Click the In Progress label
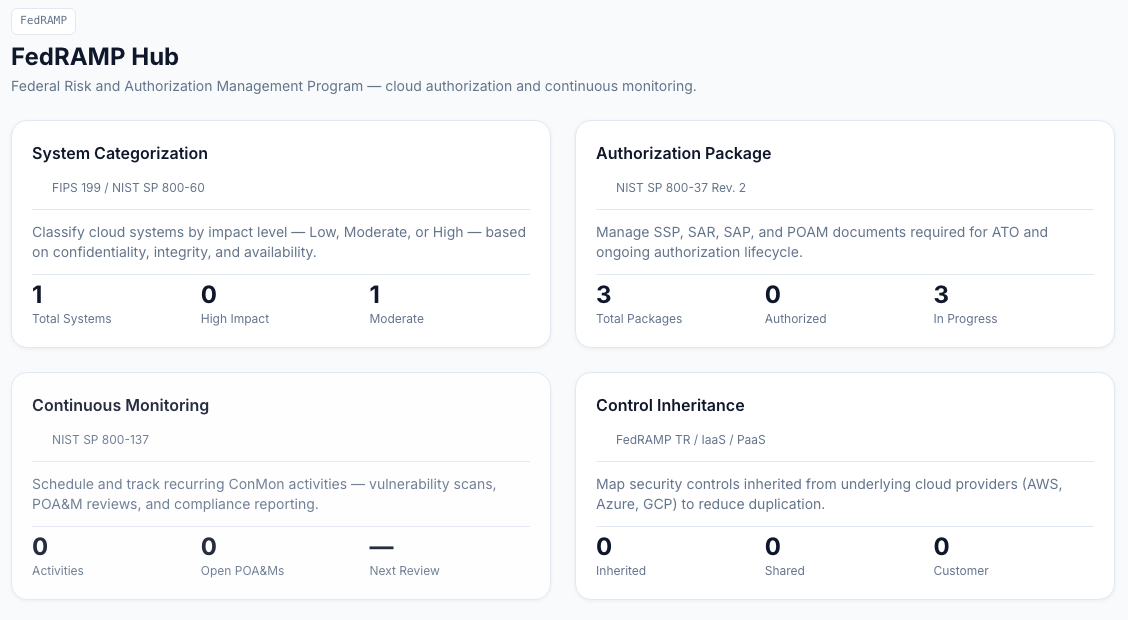The height and width of the screenshot is (620, 1128). pos(965,319)
